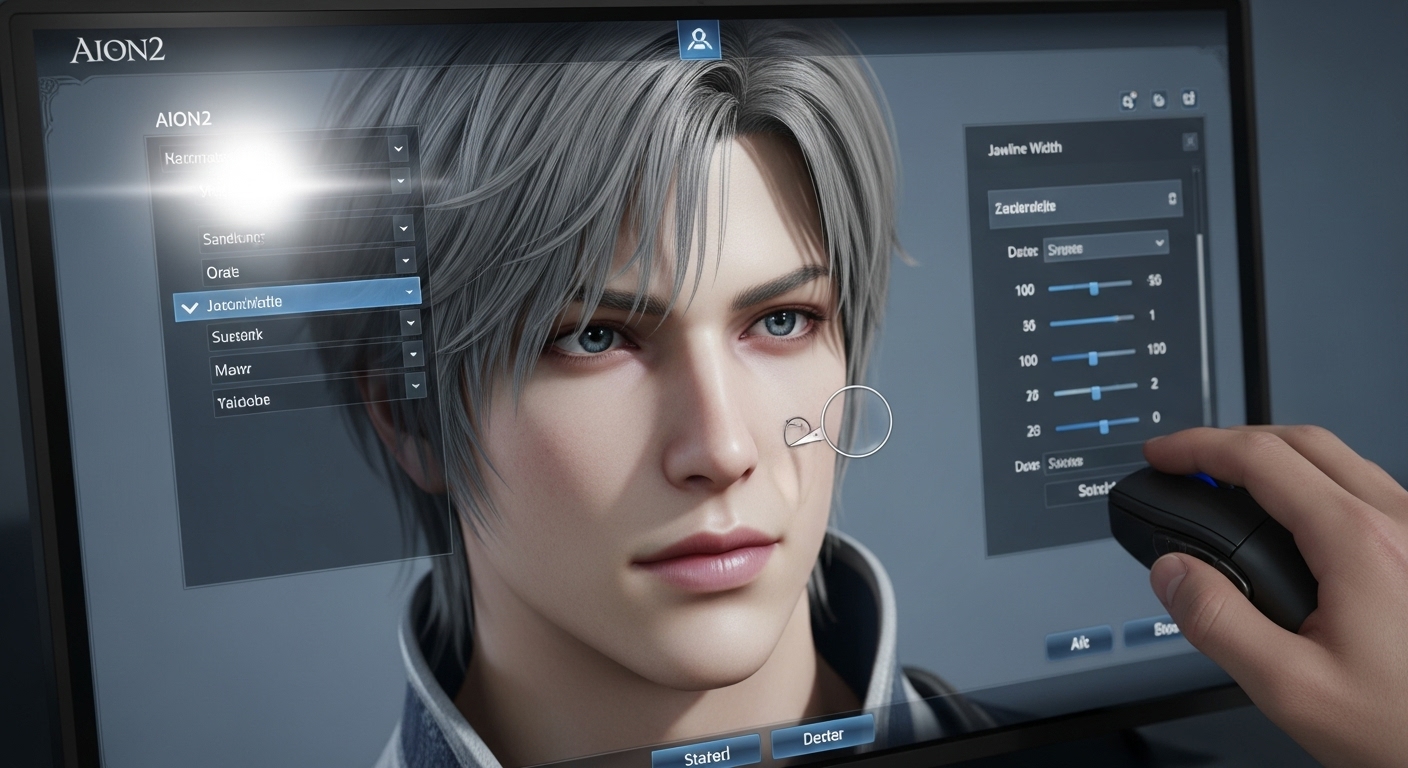Open the Datec dropdown showing Sneee

click(1105, 246)
